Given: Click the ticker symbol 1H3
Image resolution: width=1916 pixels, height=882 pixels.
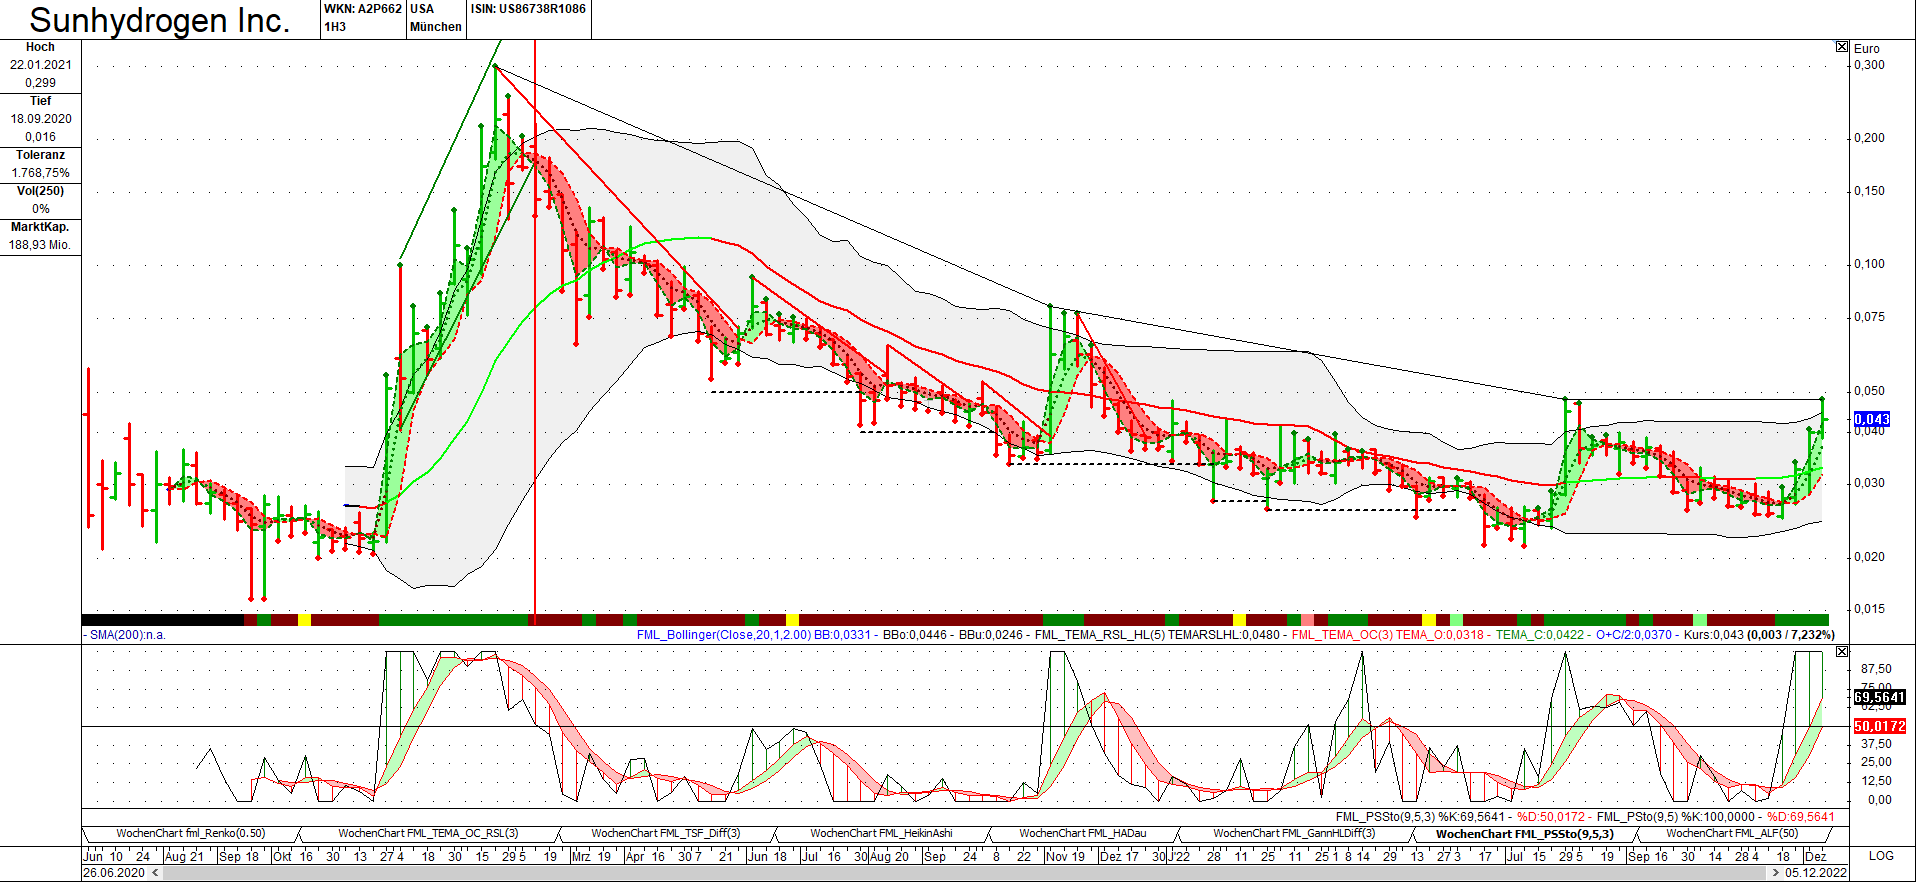Looking at the screenshot, I should click(x=335, y=27).
